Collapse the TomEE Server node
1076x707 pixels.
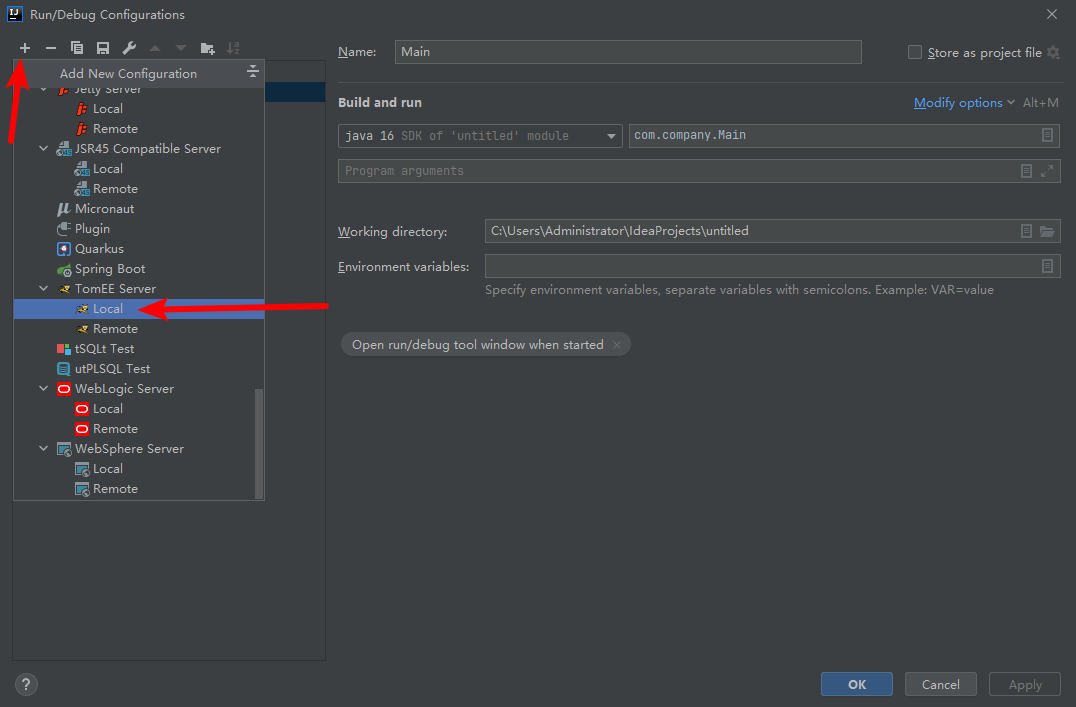(44, 289)
